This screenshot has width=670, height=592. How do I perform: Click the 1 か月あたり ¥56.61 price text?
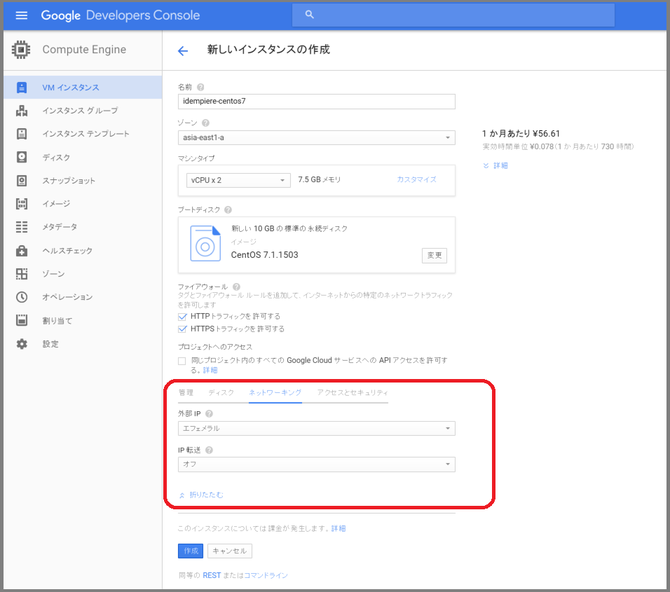tap(521, 133)
